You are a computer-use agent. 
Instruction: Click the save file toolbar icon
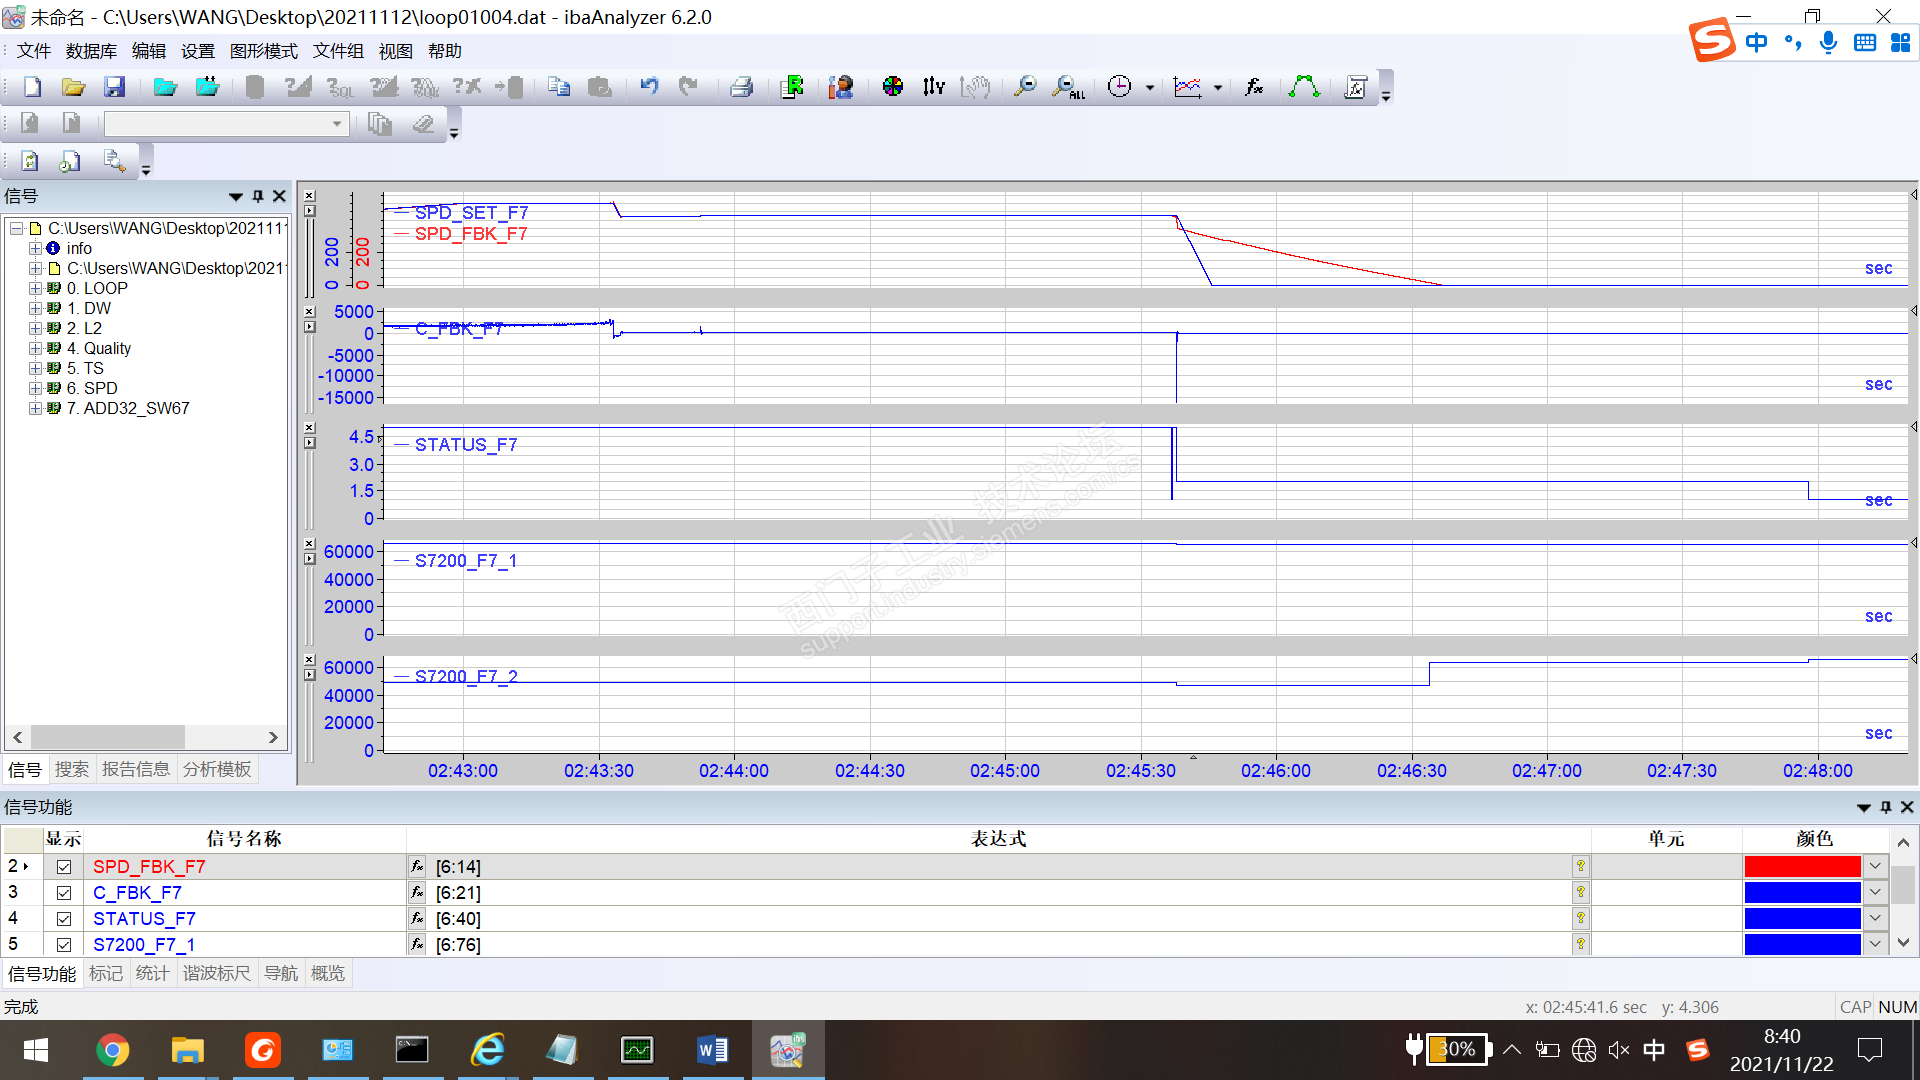tap(115, 87)
